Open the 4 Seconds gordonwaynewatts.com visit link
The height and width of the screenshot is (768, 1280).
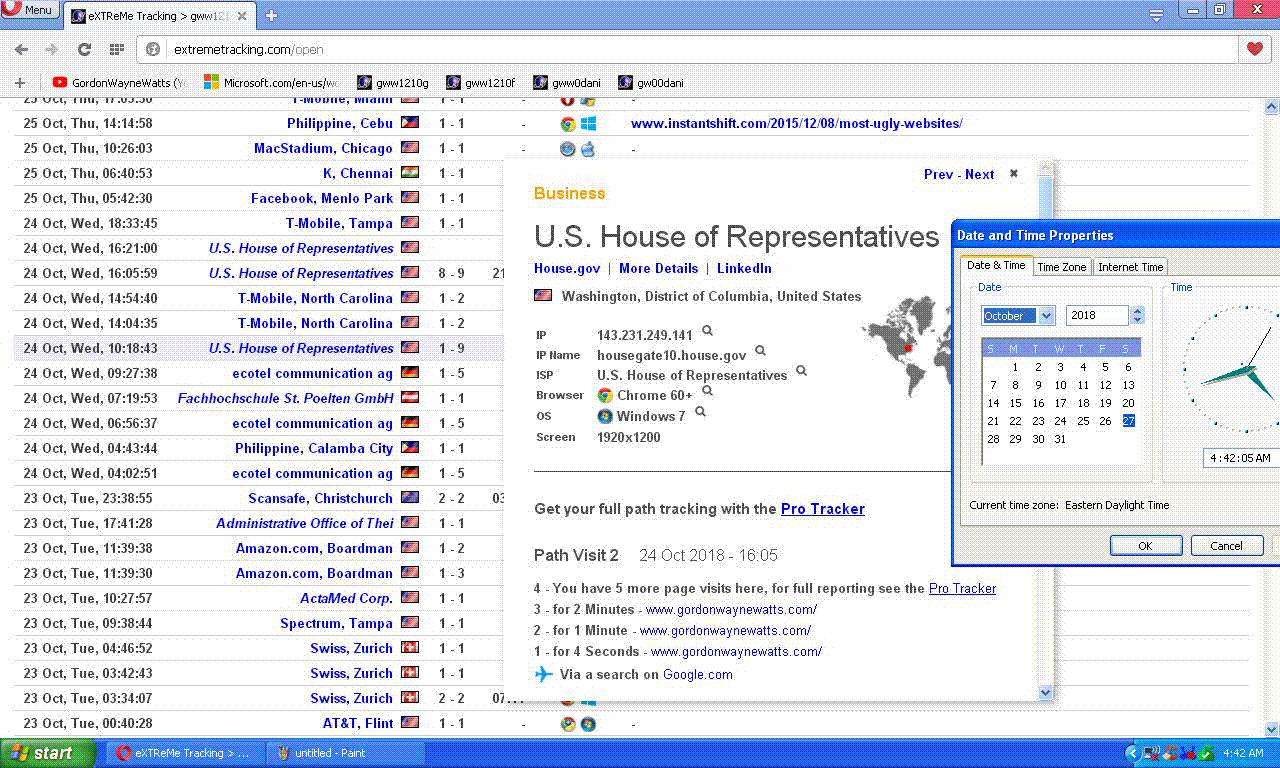point(736,652)
